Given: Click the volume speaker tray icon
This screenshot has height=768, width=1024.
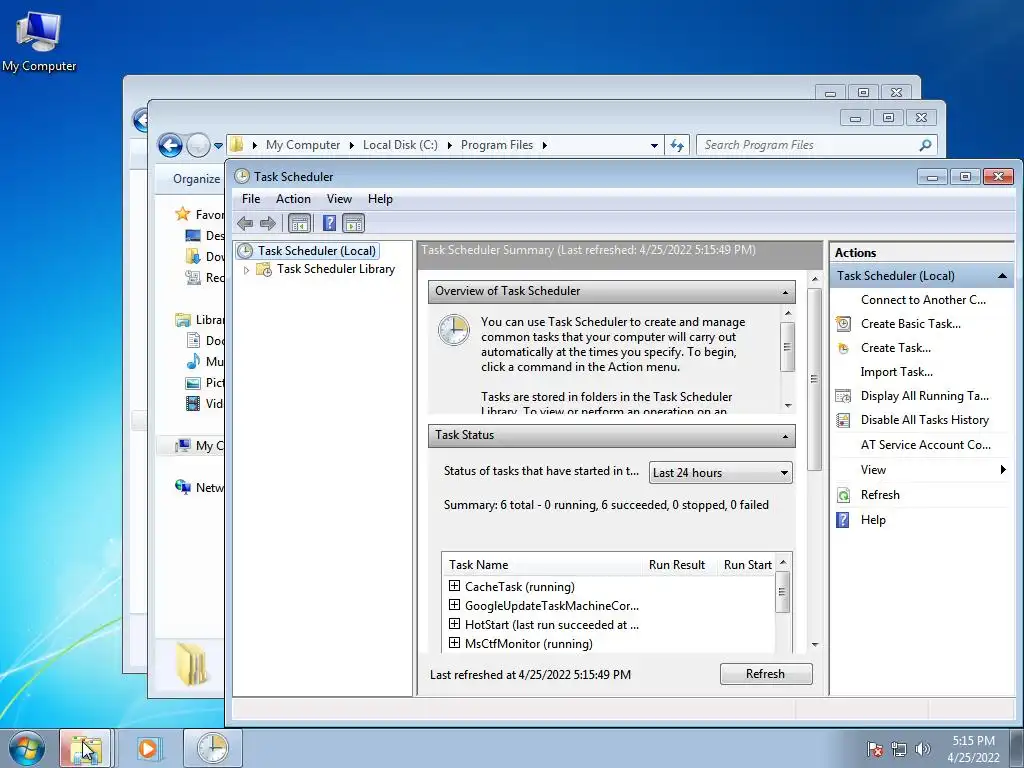Looking at the screenshot, I should pos(922,749).
